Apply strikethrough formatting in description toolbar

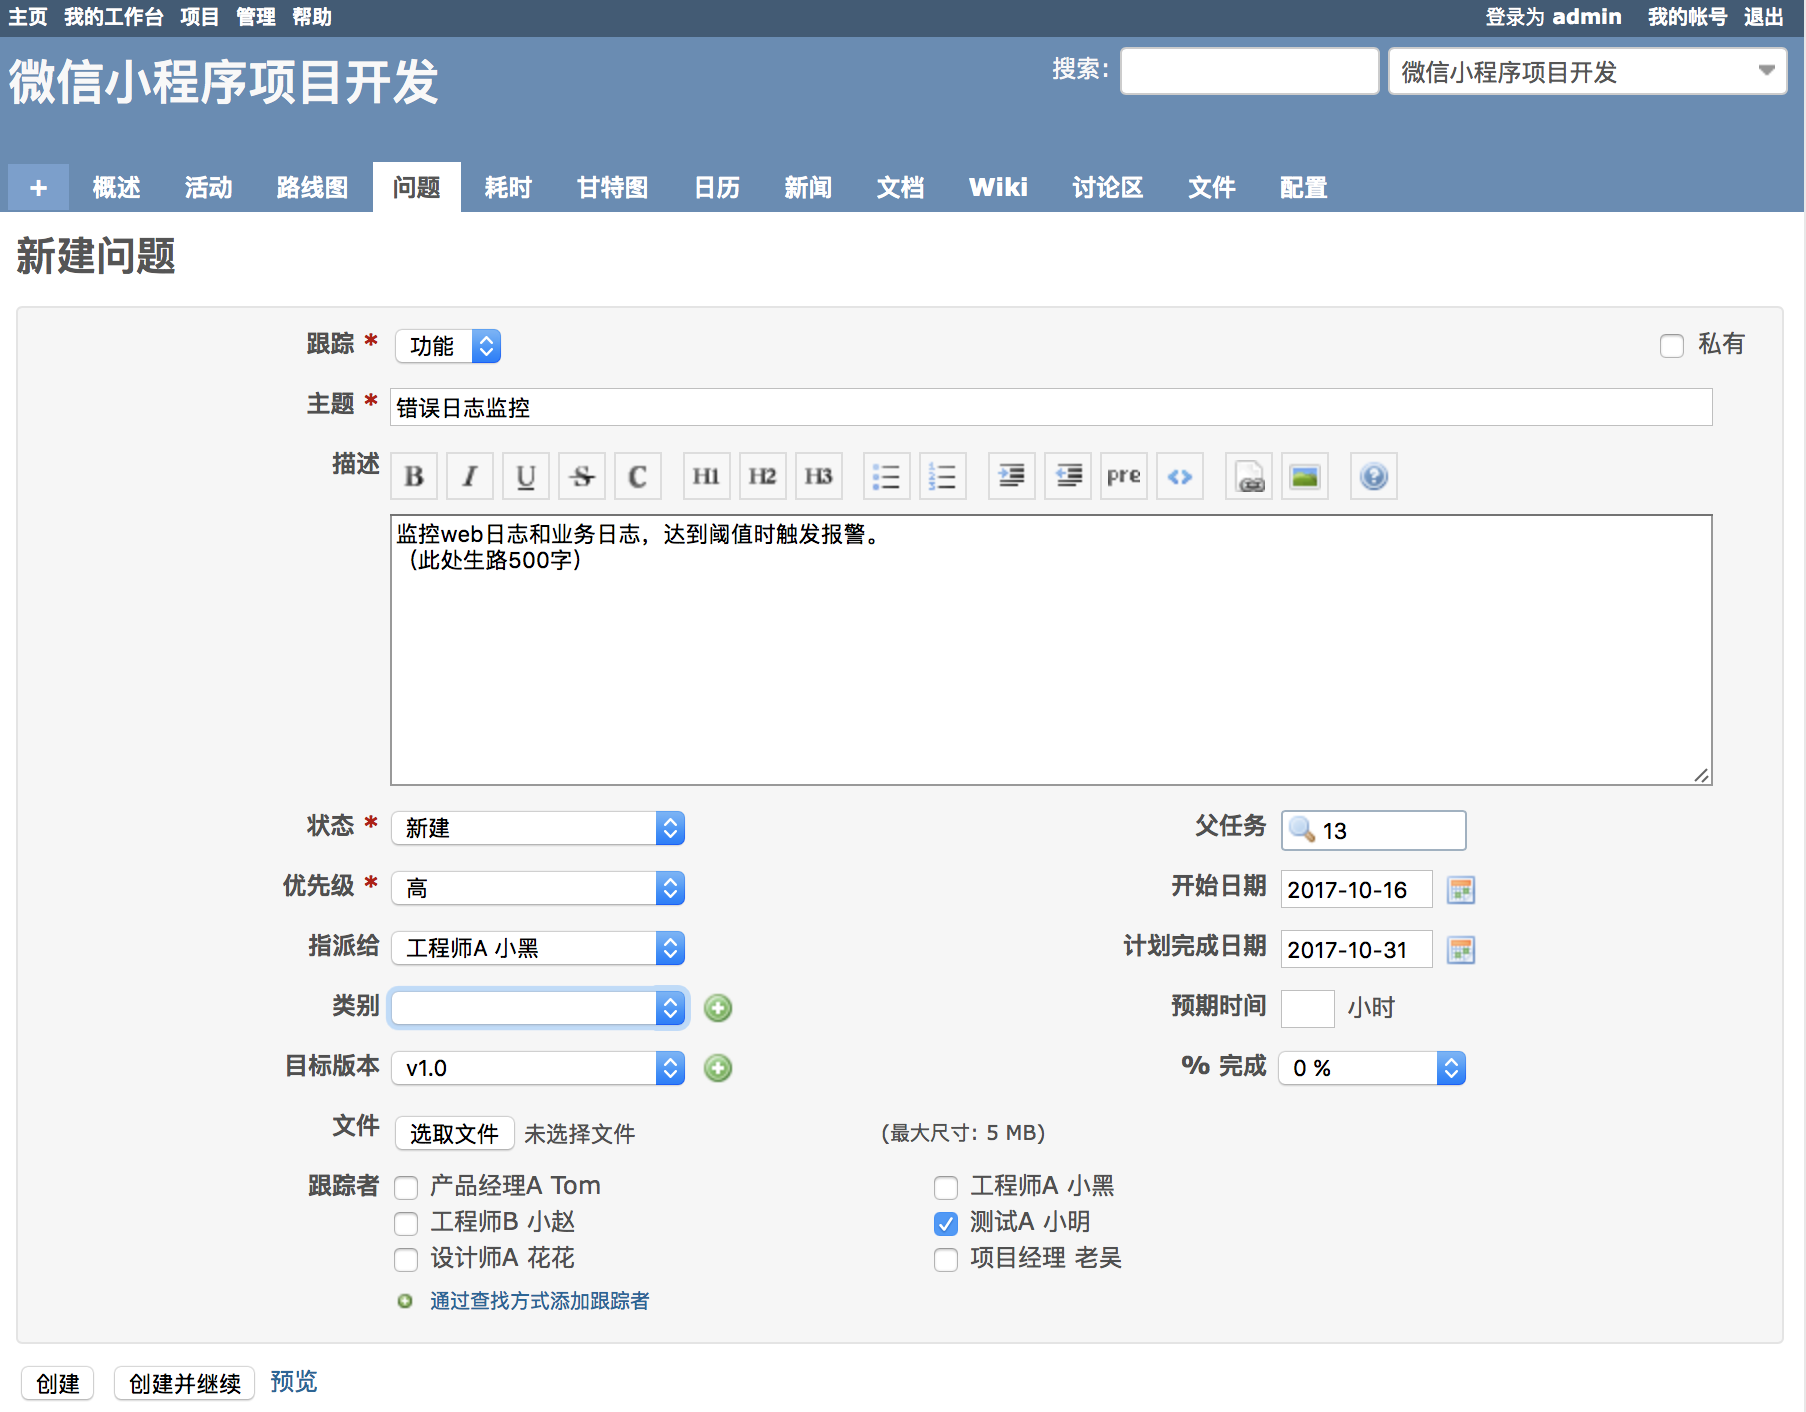tap(582, 477)
